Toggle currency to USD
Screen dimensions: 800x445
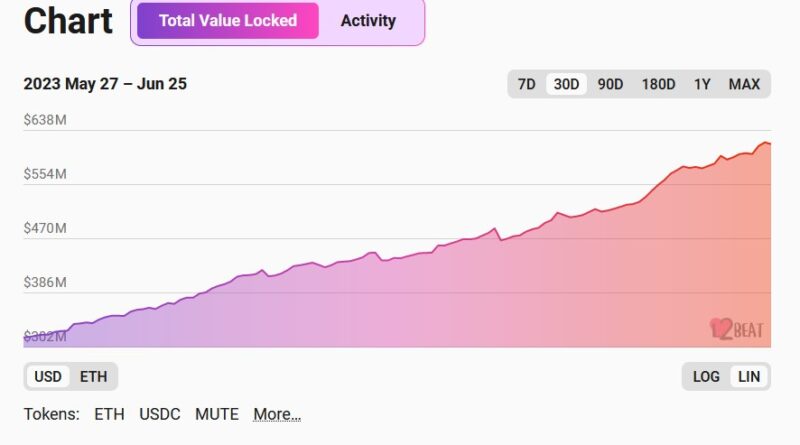point(48,376)
